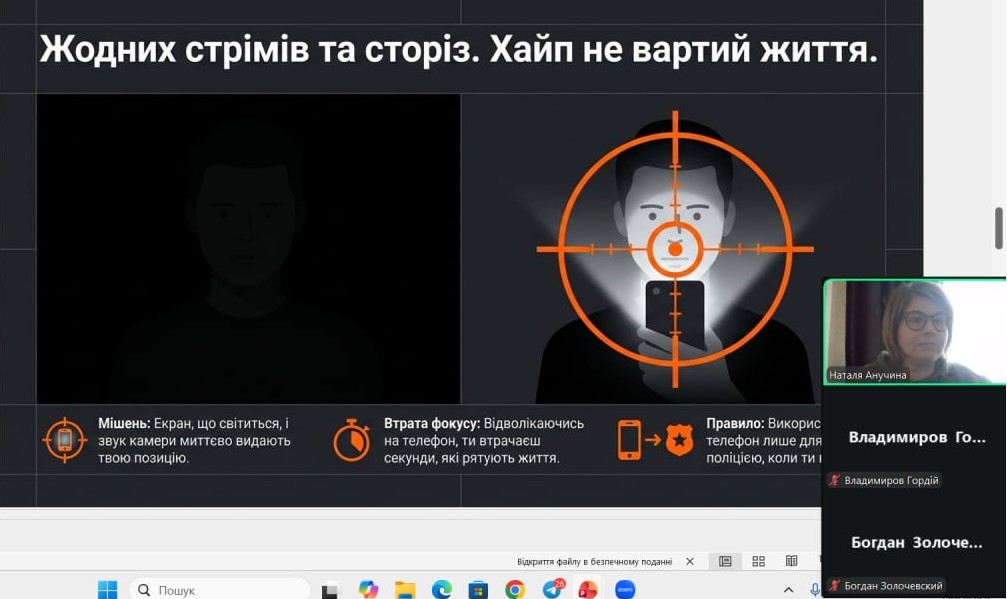Open the Windows Start menu
1007x599 pixels.
[107, 589]
